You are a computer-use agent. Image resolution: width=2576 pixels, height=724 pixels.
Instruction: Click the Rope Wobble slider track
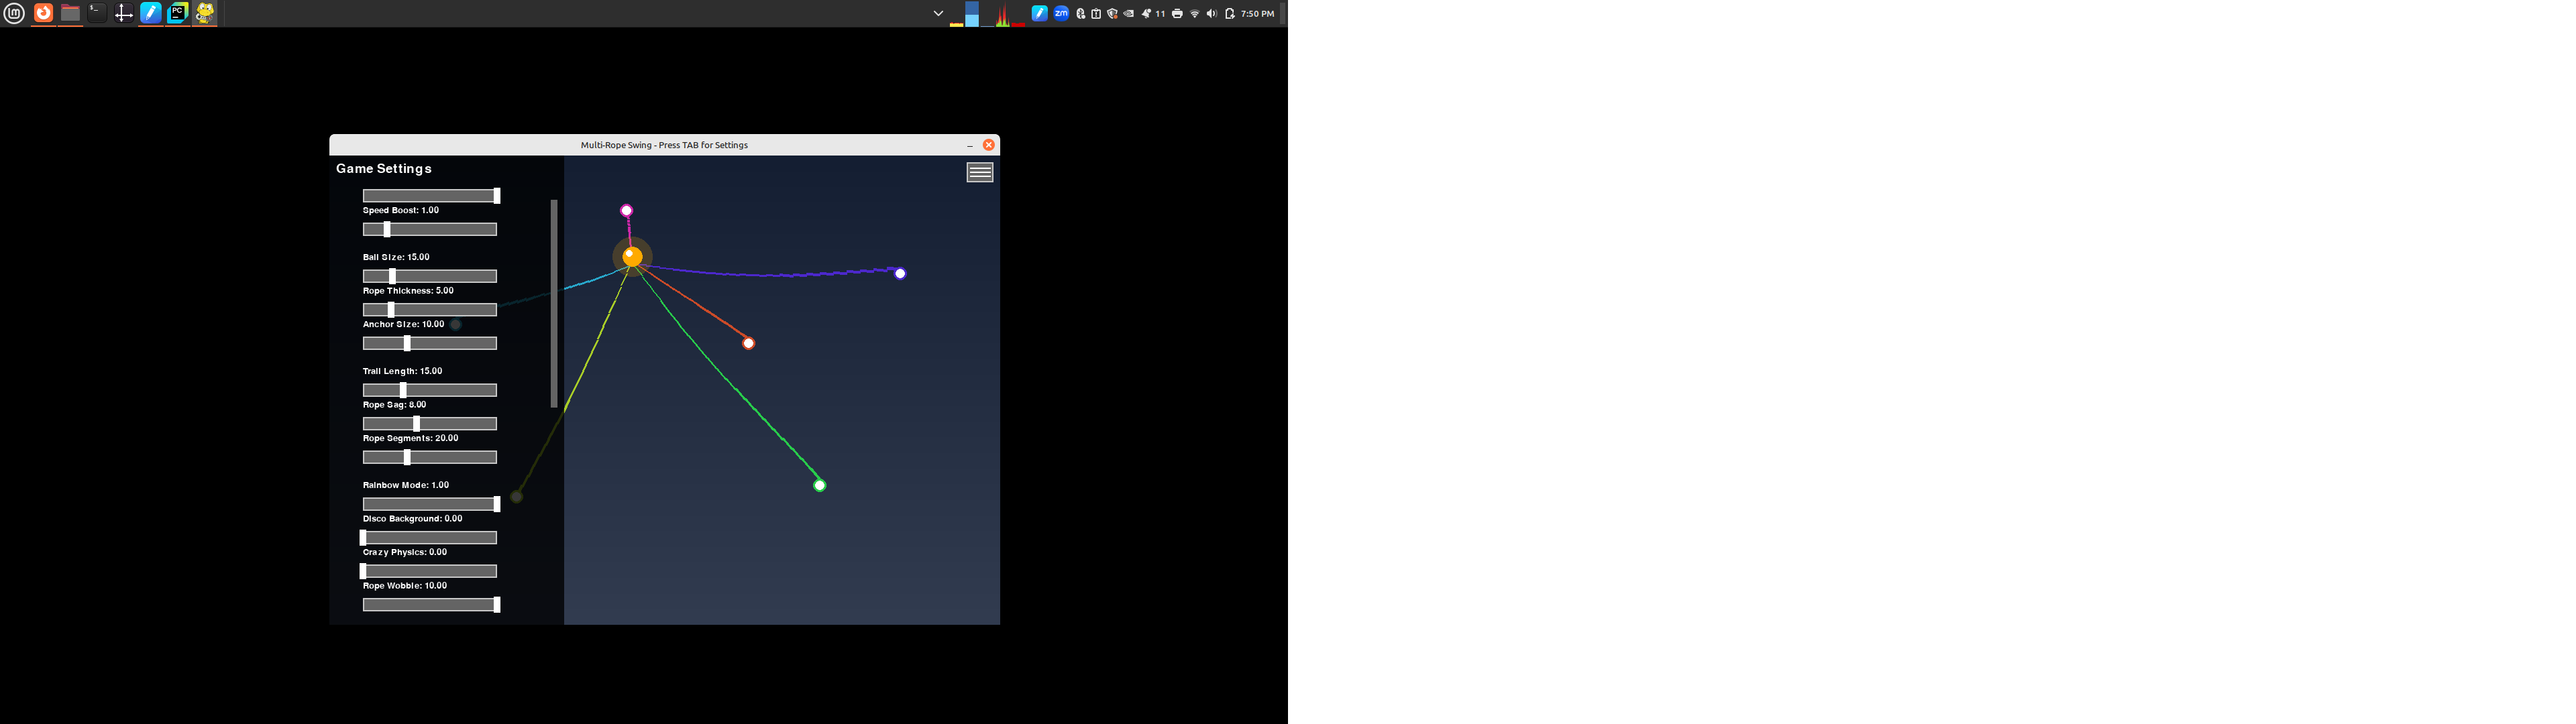coord(430,605)
